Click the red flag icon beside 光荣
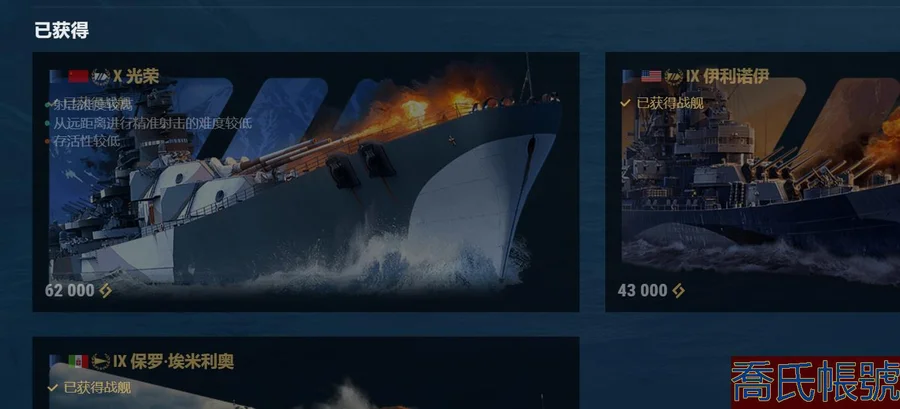This screenshot has height=409, width=900. click(78, 76)
